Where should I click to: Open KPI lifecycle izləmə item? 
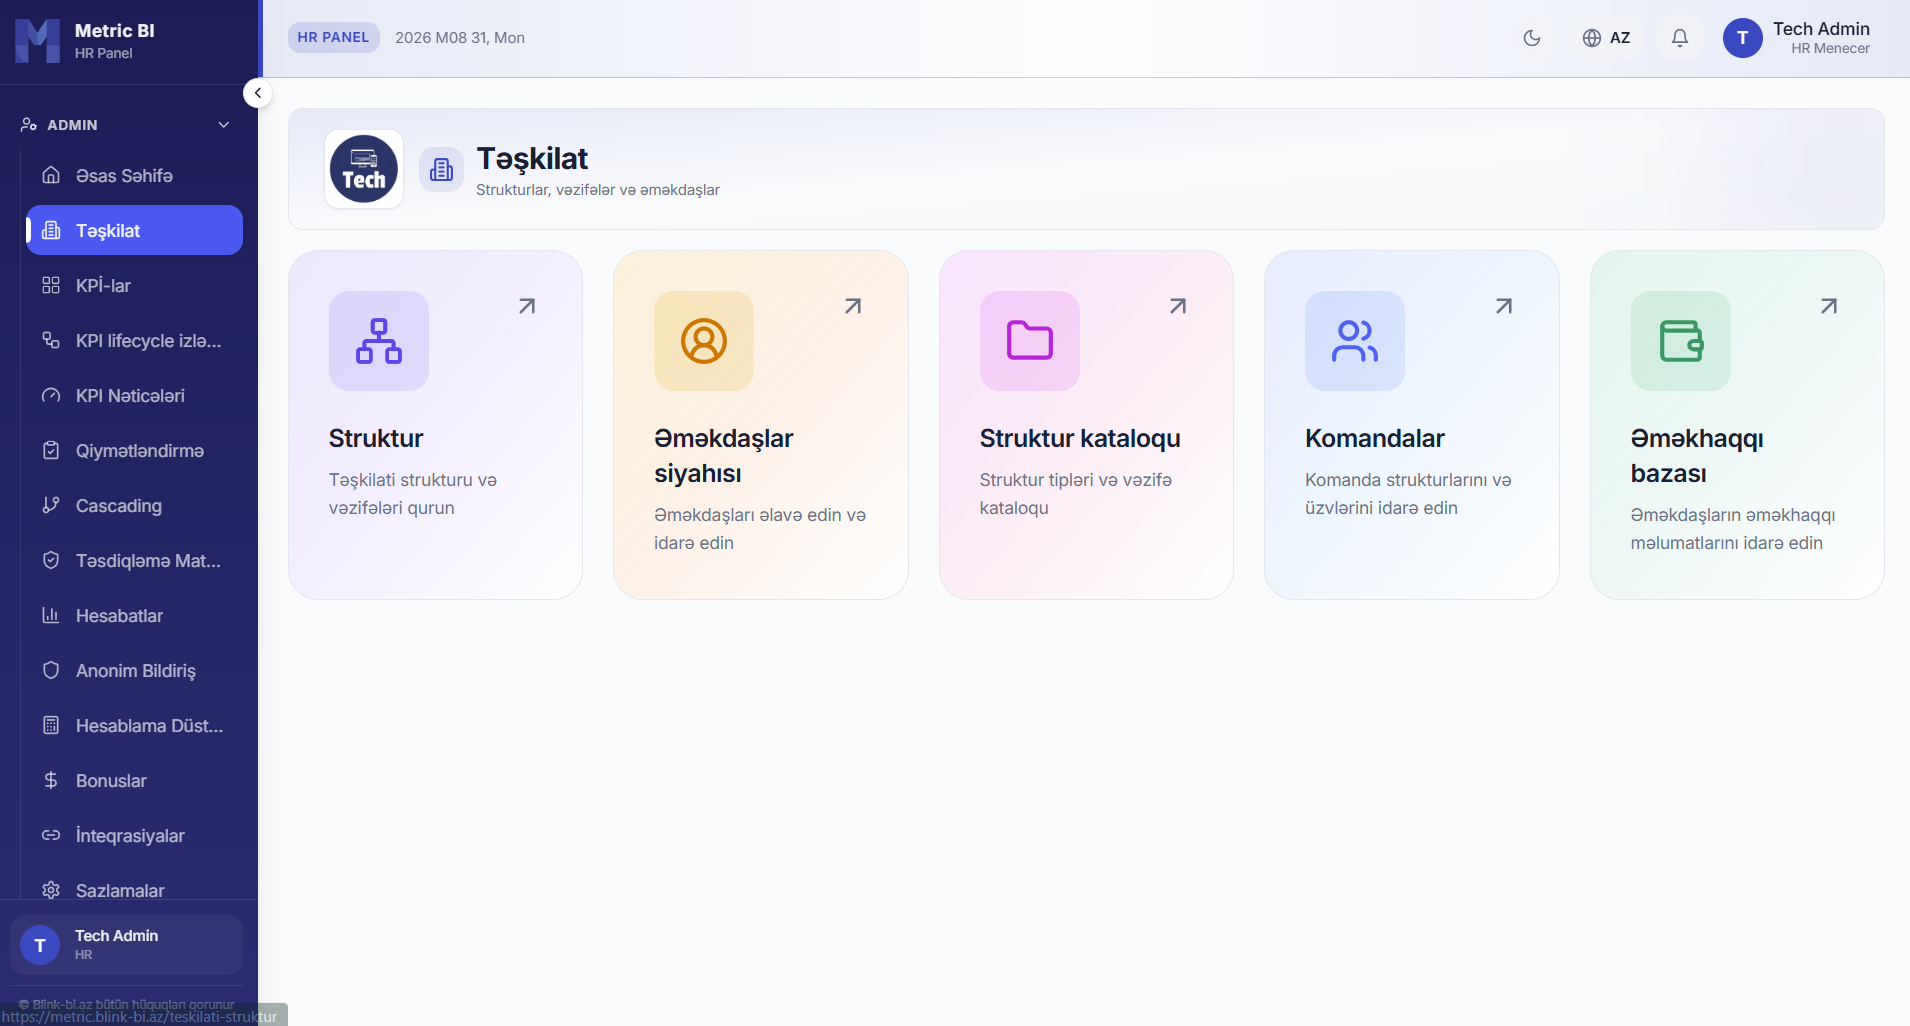coord(134,341)
